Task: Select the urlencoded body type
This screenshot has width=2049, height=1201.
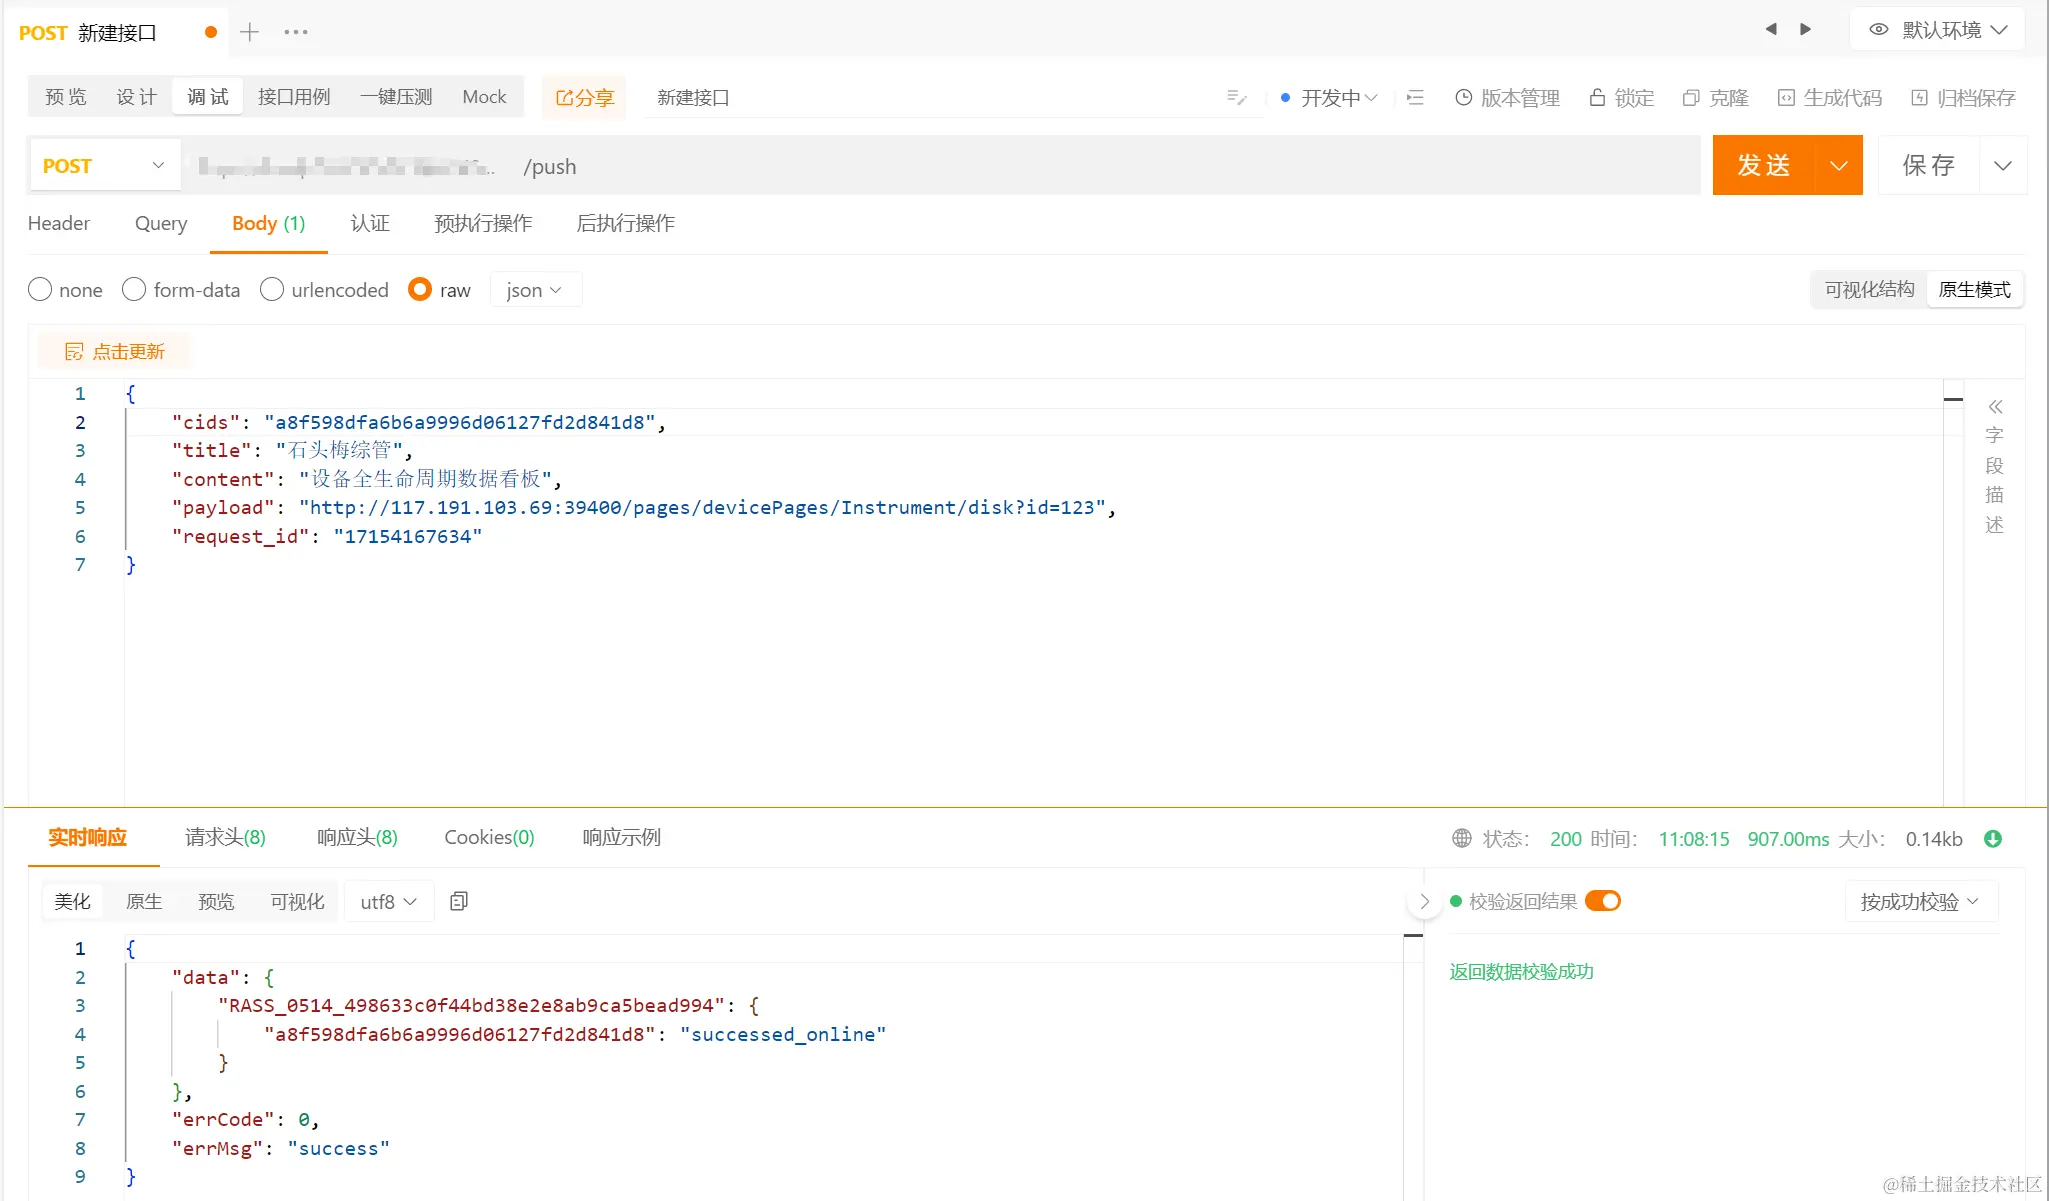Action: pos(272,290)
